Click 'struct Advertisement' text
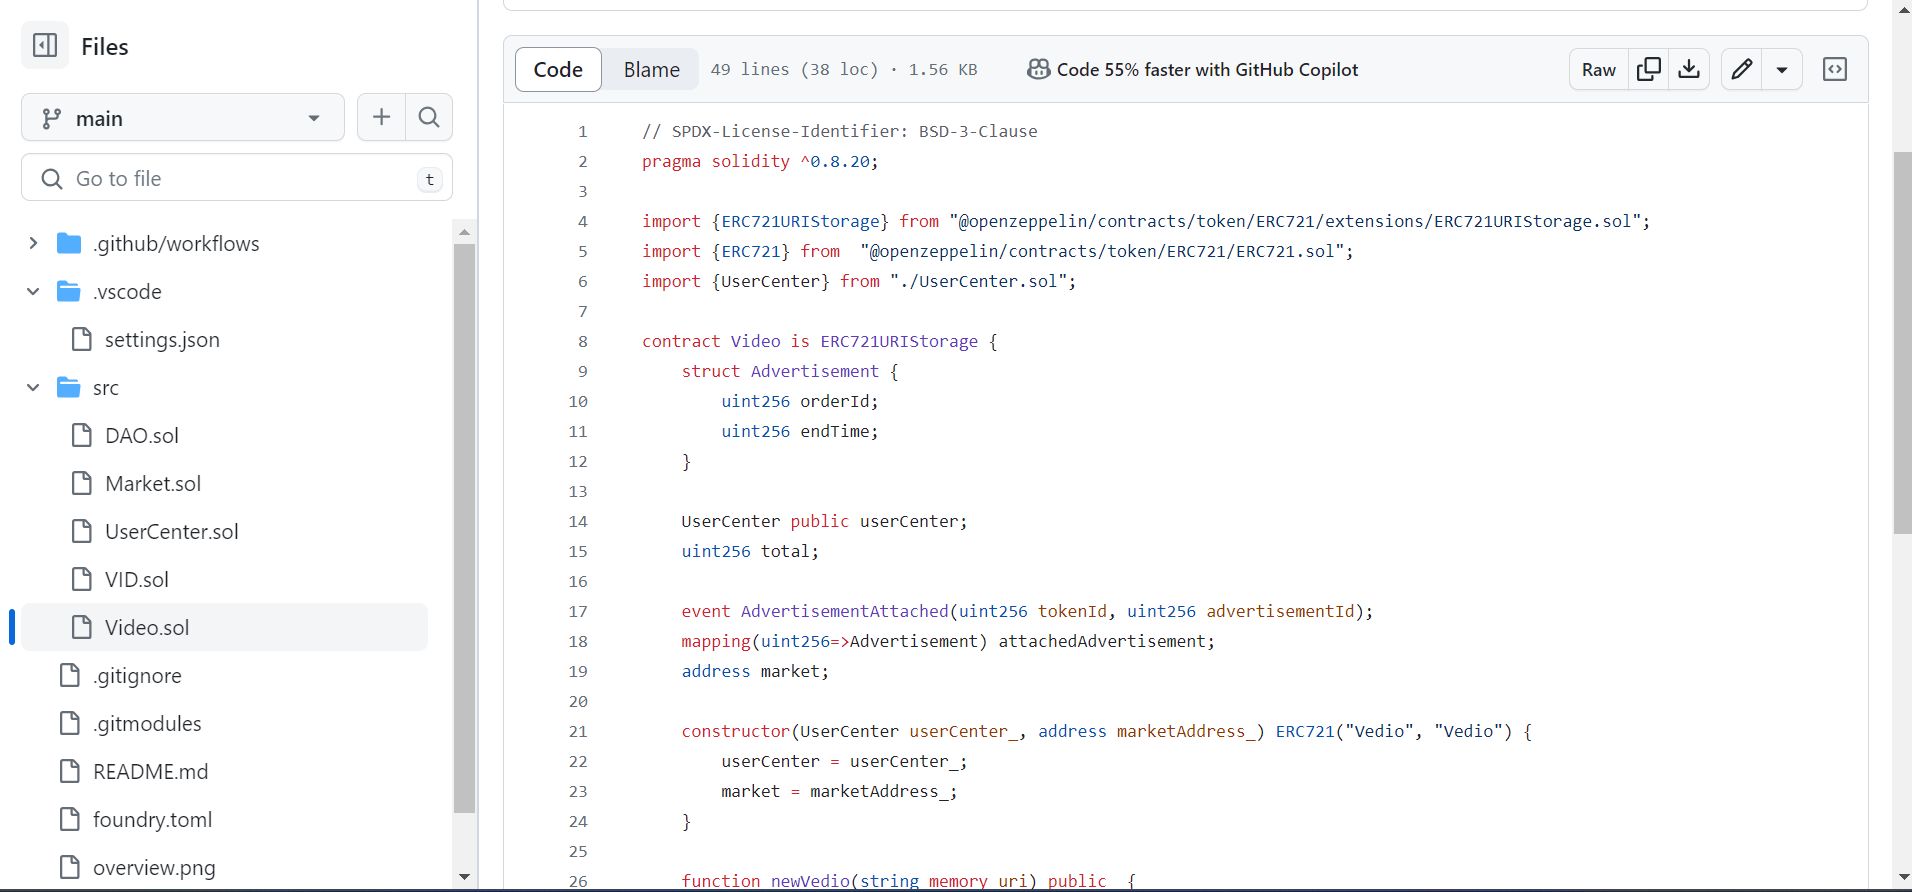 [780, 371]
